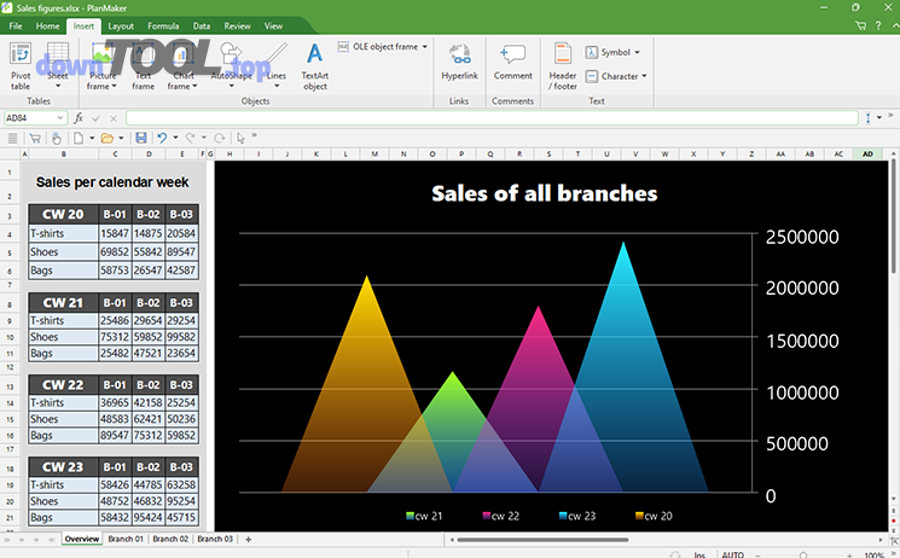This screenshot has height=558, width=900.
Task: Open the cell reference AD84 dropdown
Action: point(61,118)
